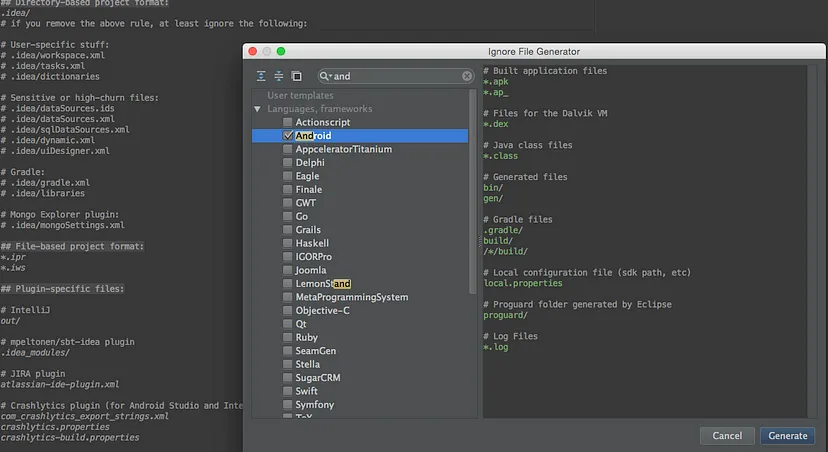Click '## File-based project format:' in editor

tap(72, 246)
